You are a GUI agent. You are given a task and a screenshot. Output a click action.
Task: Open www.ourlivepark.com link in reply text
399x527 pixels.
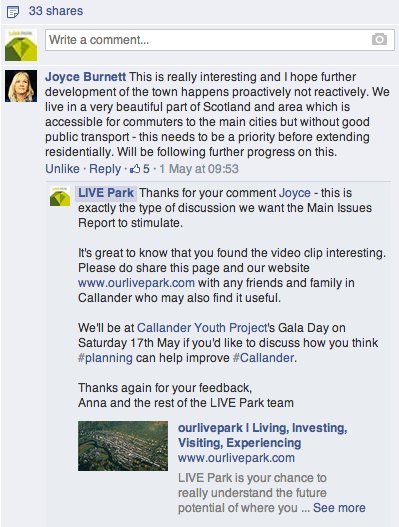click(136, 283)
